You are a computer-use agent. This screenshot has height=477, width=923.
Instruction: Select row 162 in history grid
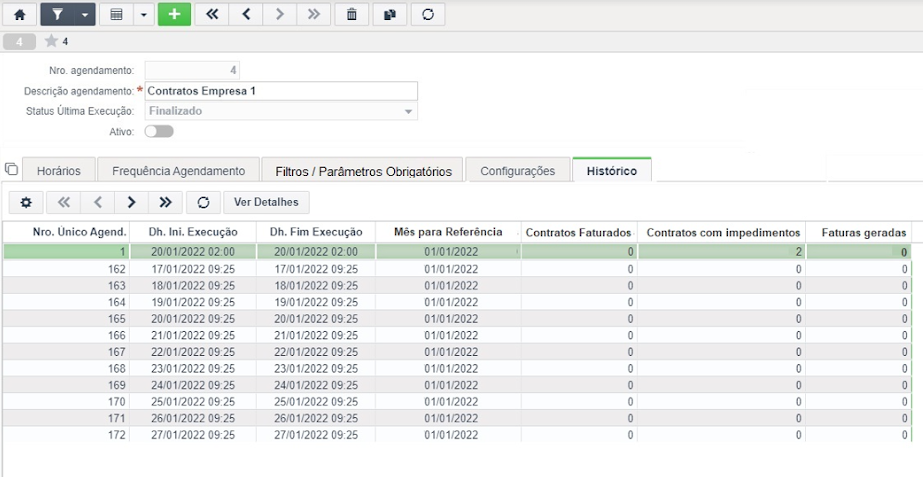tap(457, 269)
